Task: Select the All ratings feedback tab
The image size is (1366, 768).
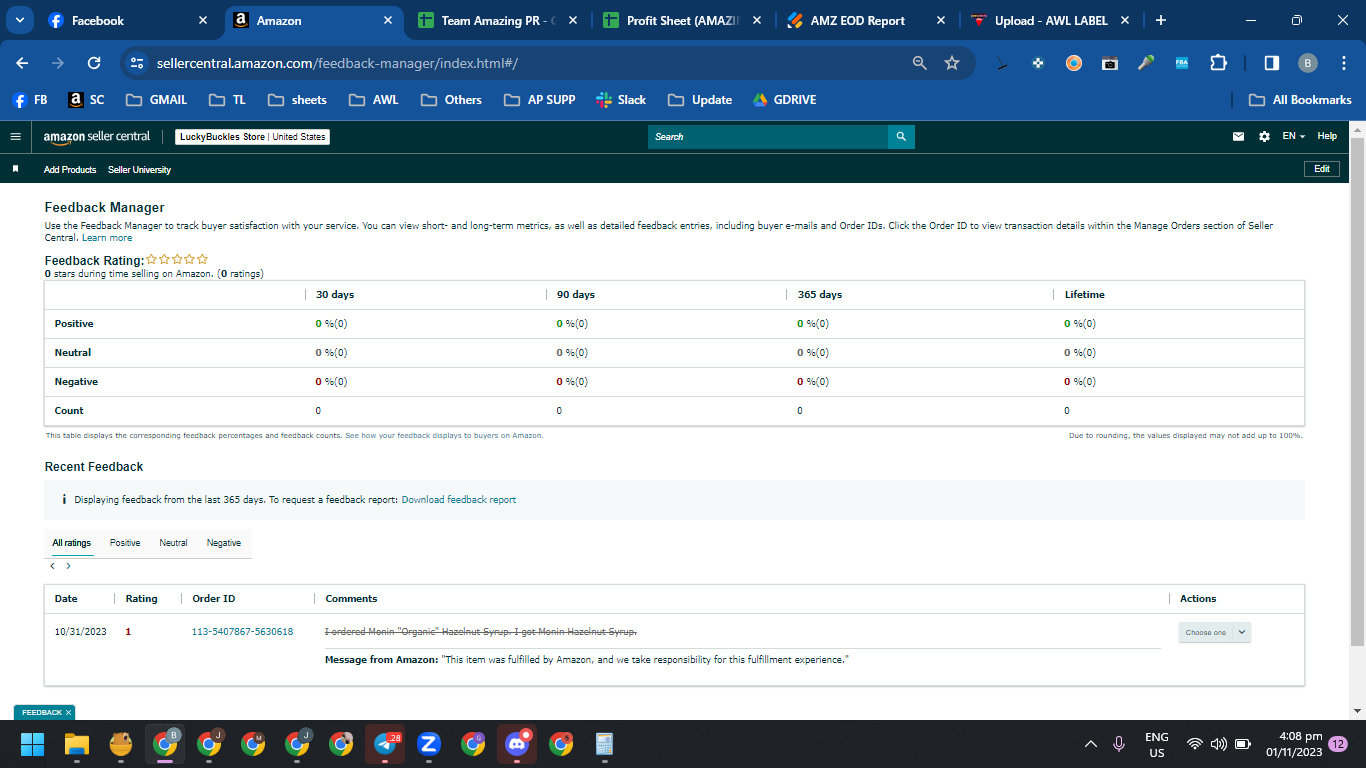Action: 72,543
